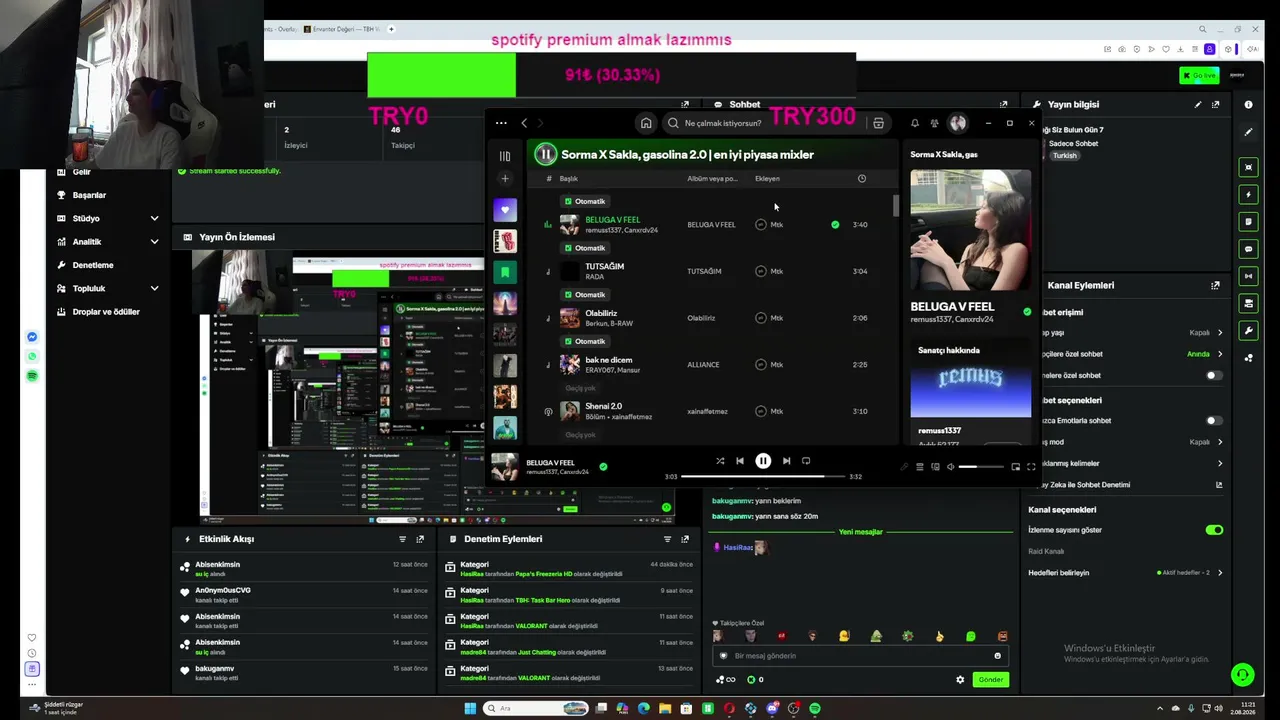
Task: Open Spotify mini player
Action: click(1016, 467)
